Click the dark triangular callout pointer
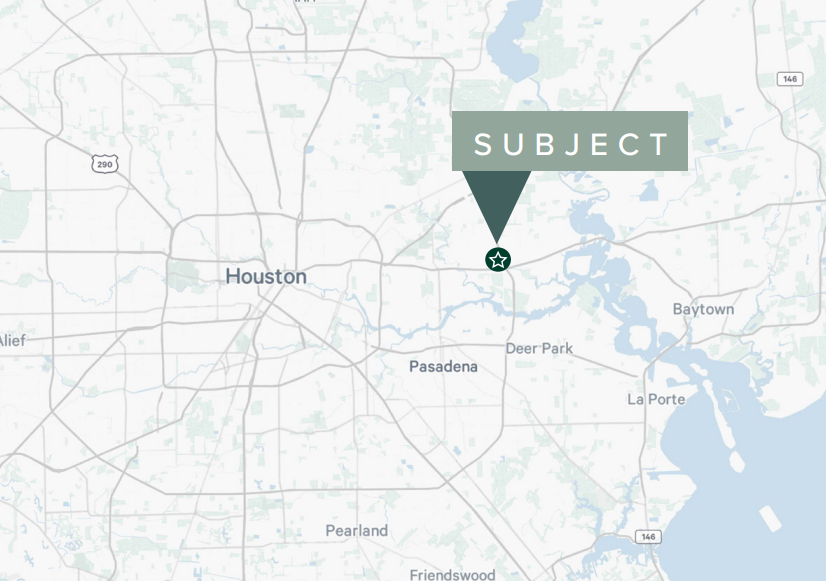826x581 pixels. click(x=497, y=206)
